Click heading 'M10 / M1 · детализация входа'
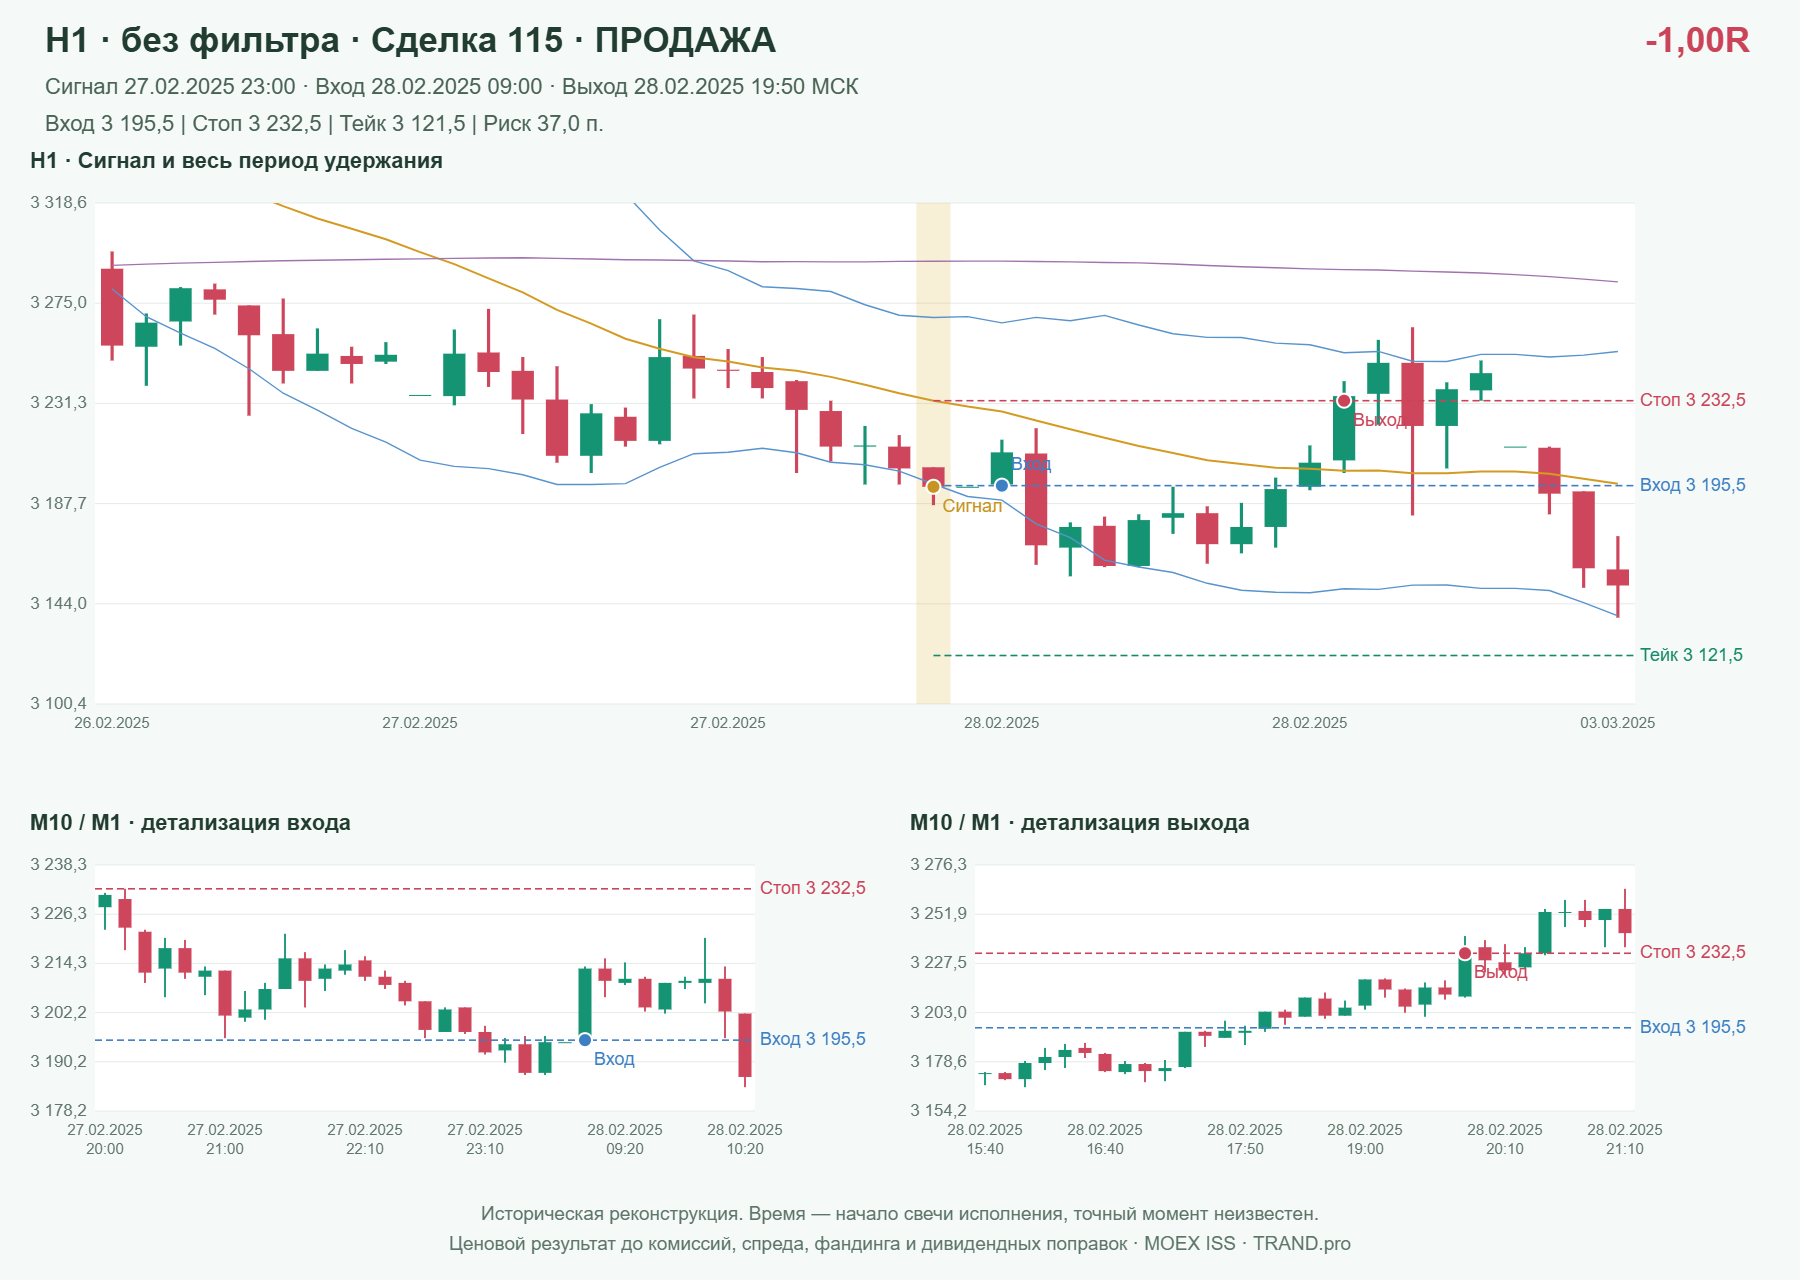Viewport: 1800px width, 1280px height. point(190,823)
